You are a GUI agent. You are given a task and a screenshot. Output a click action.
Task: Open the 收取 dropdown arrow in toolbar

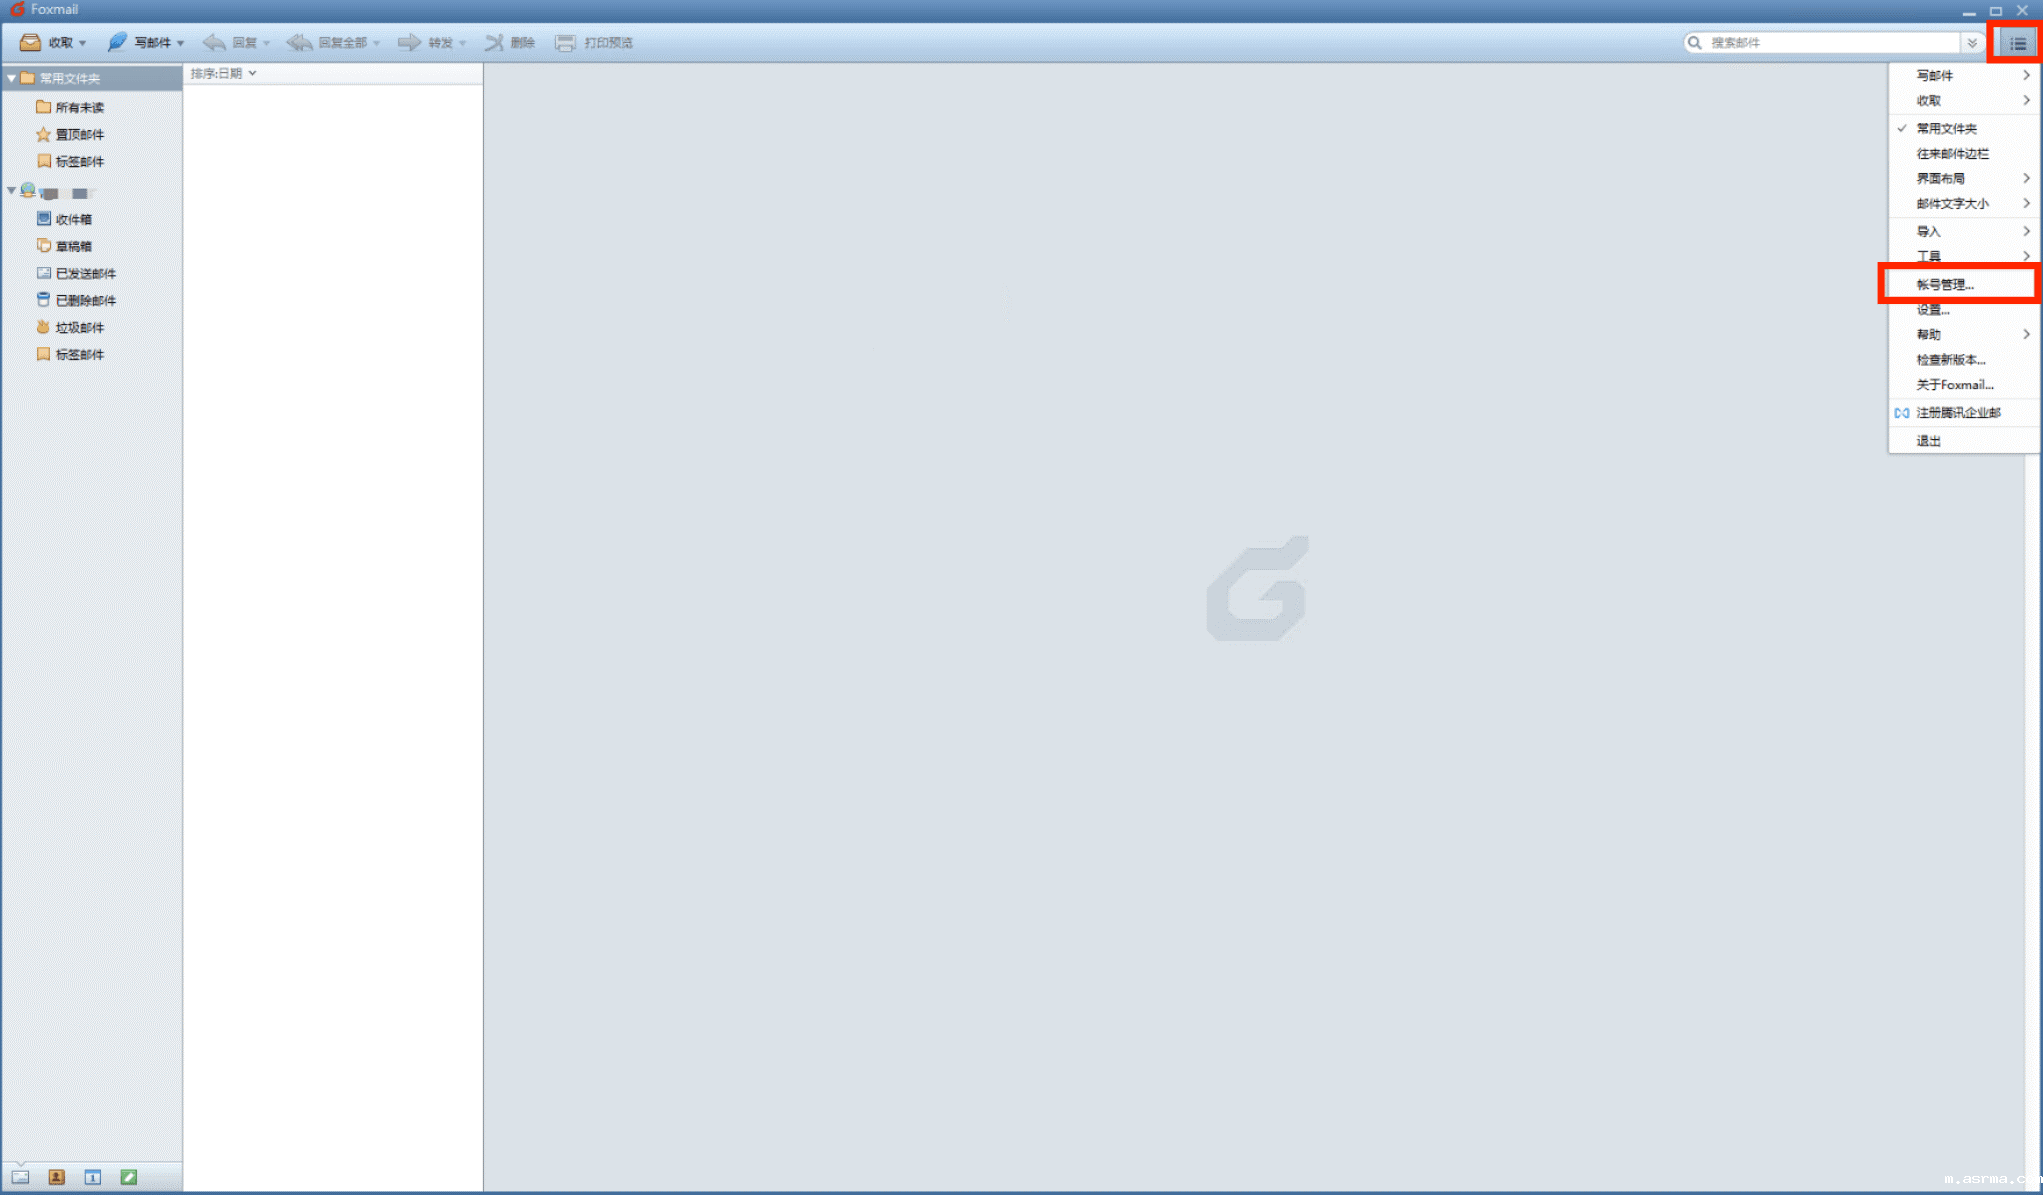[83, 43]
